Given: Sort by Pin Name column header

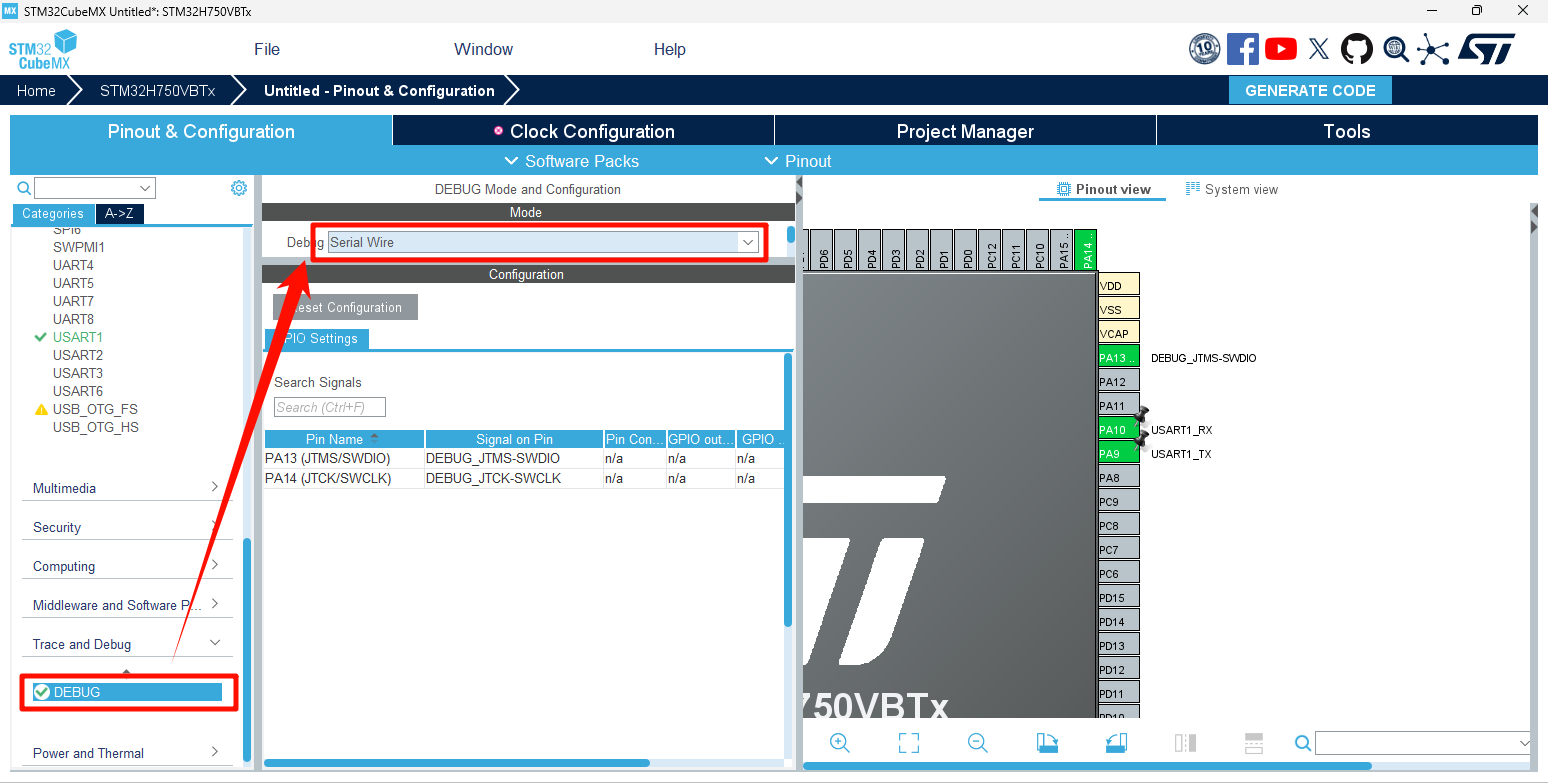Looking at the screenshot, I should coord(344,439).
